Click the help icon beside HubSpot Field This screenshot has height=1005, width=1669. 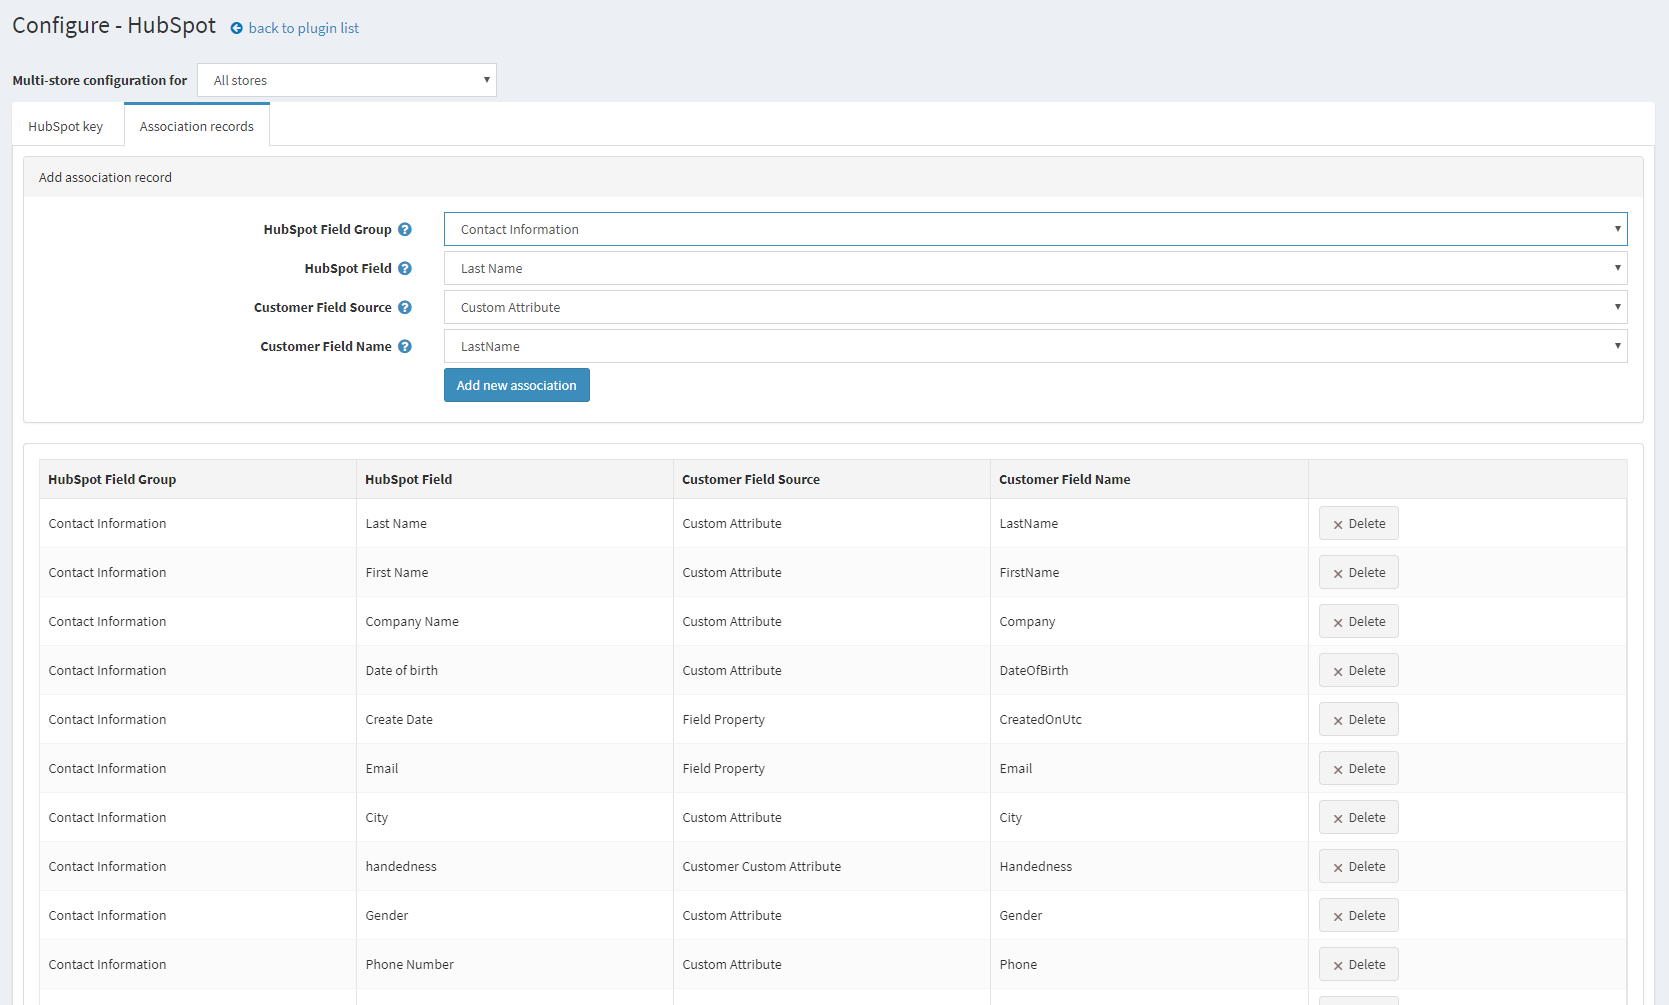pos(405,268)
